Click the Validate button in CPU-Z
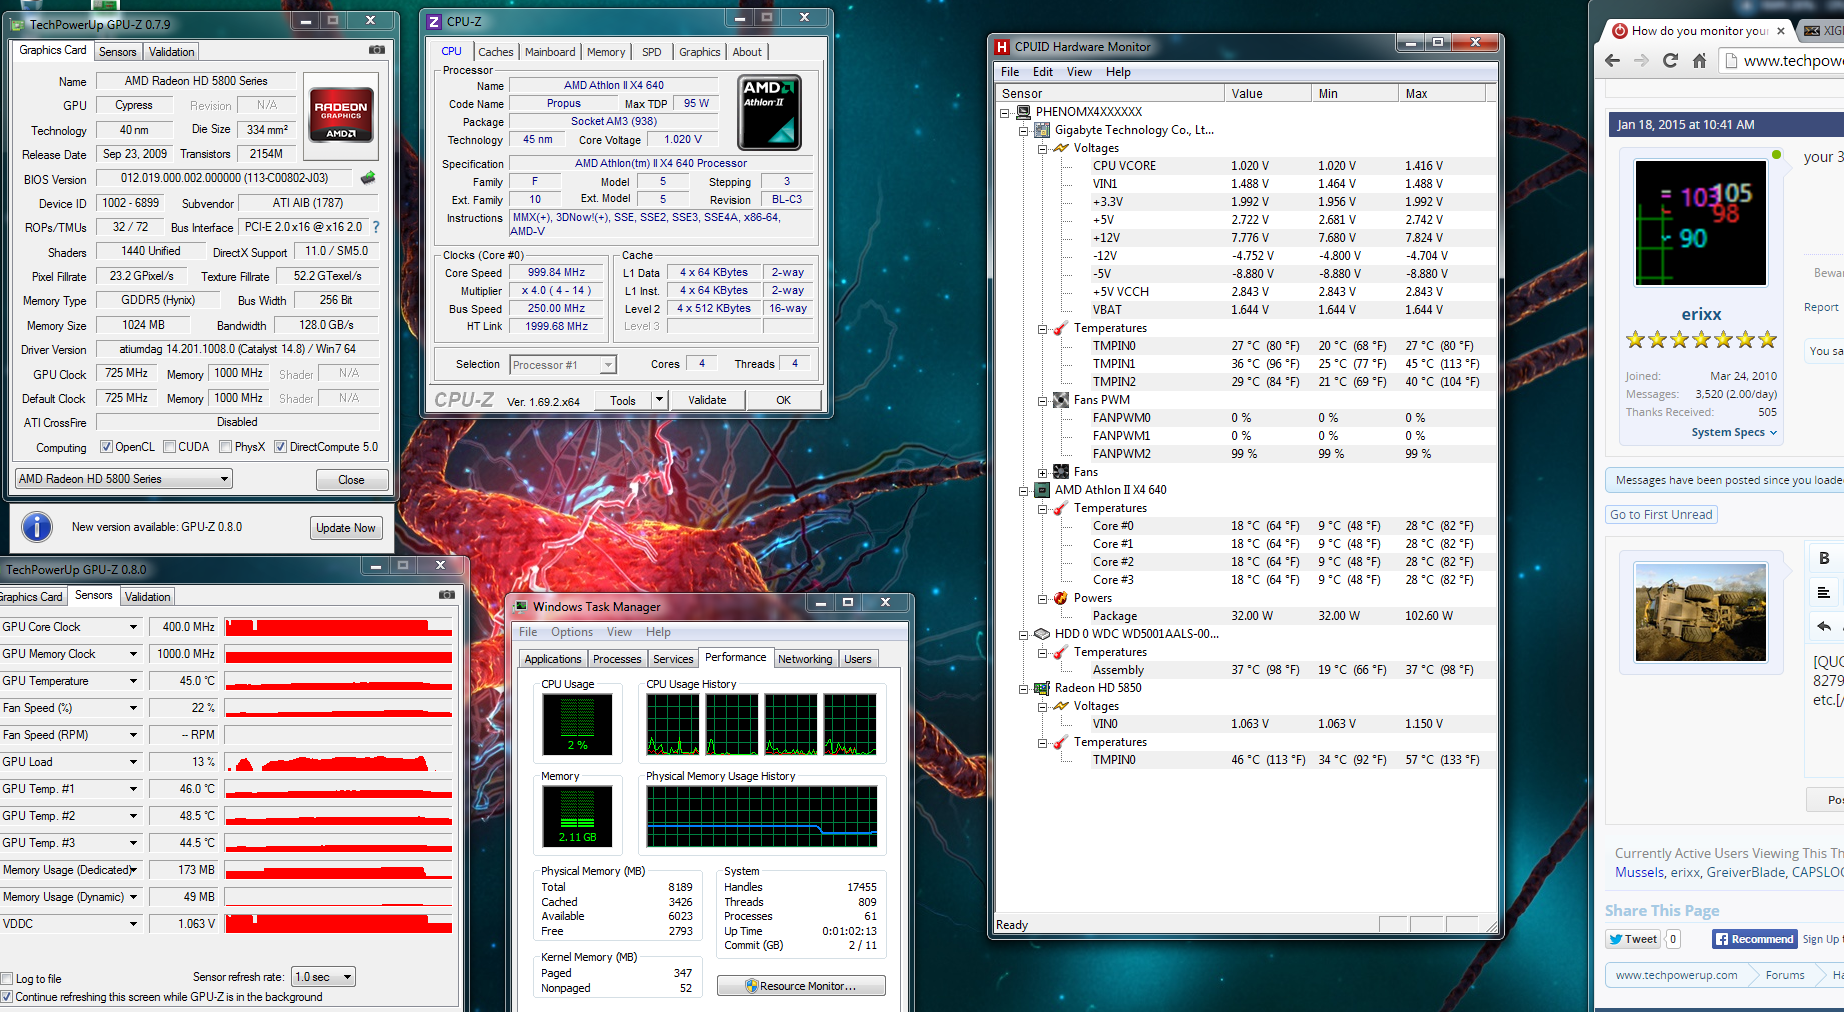 tap(707, 400)
